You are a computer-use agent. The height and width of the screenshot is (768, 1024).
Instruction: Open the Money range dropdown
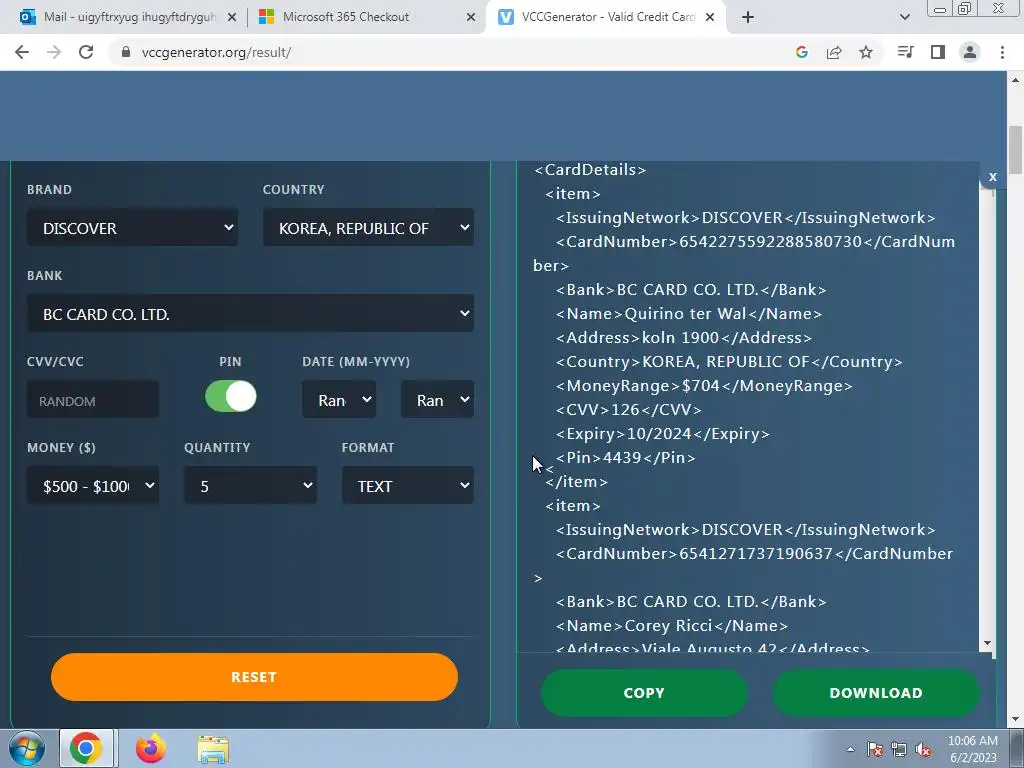[93, 485]
